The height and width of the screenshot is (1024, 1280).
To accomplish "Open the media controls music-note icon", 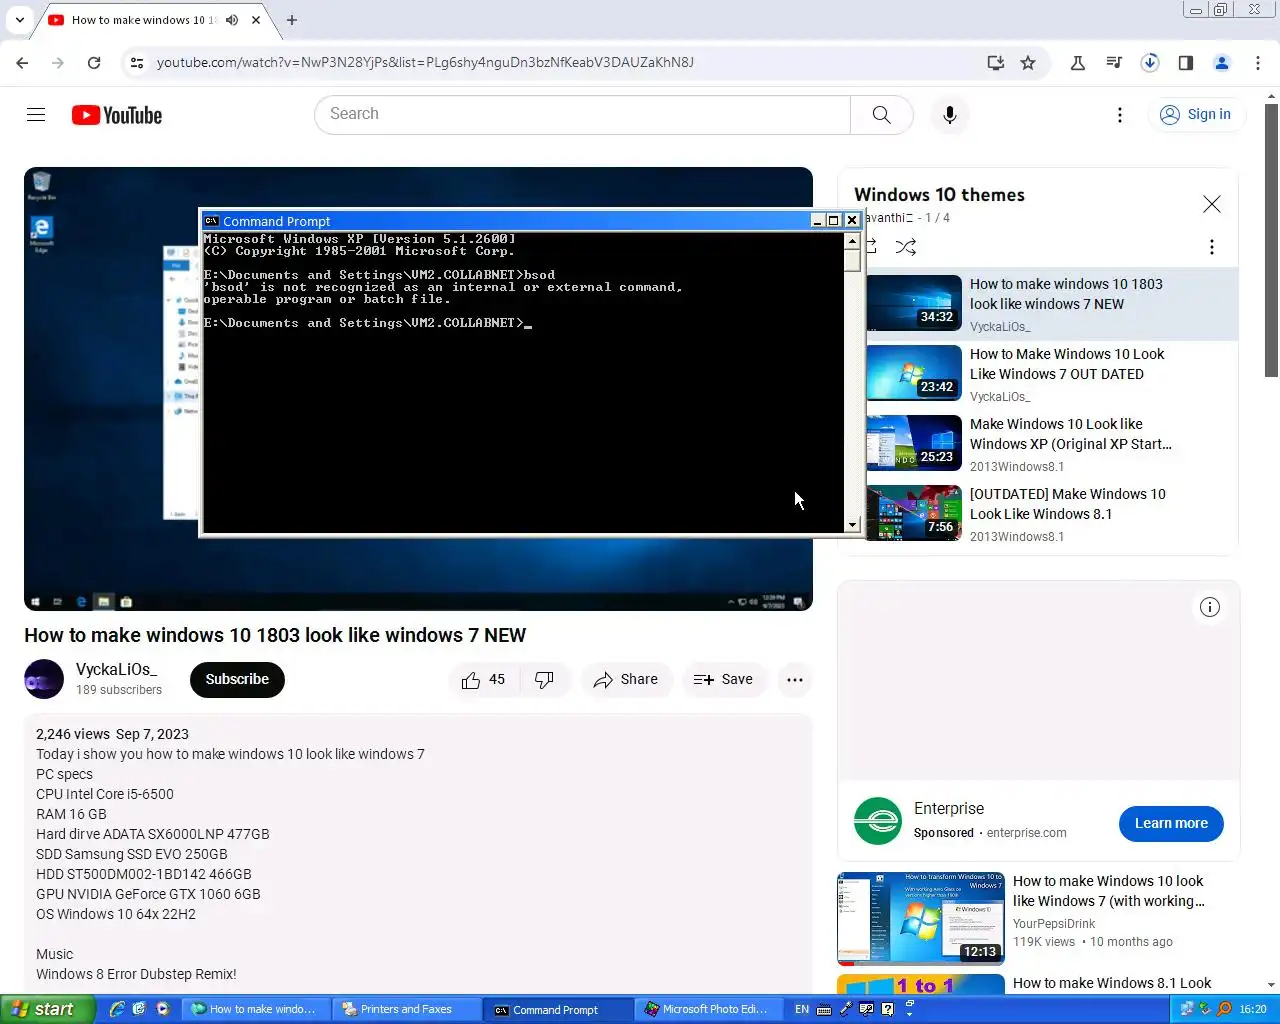I will [x=1114, y=62].
